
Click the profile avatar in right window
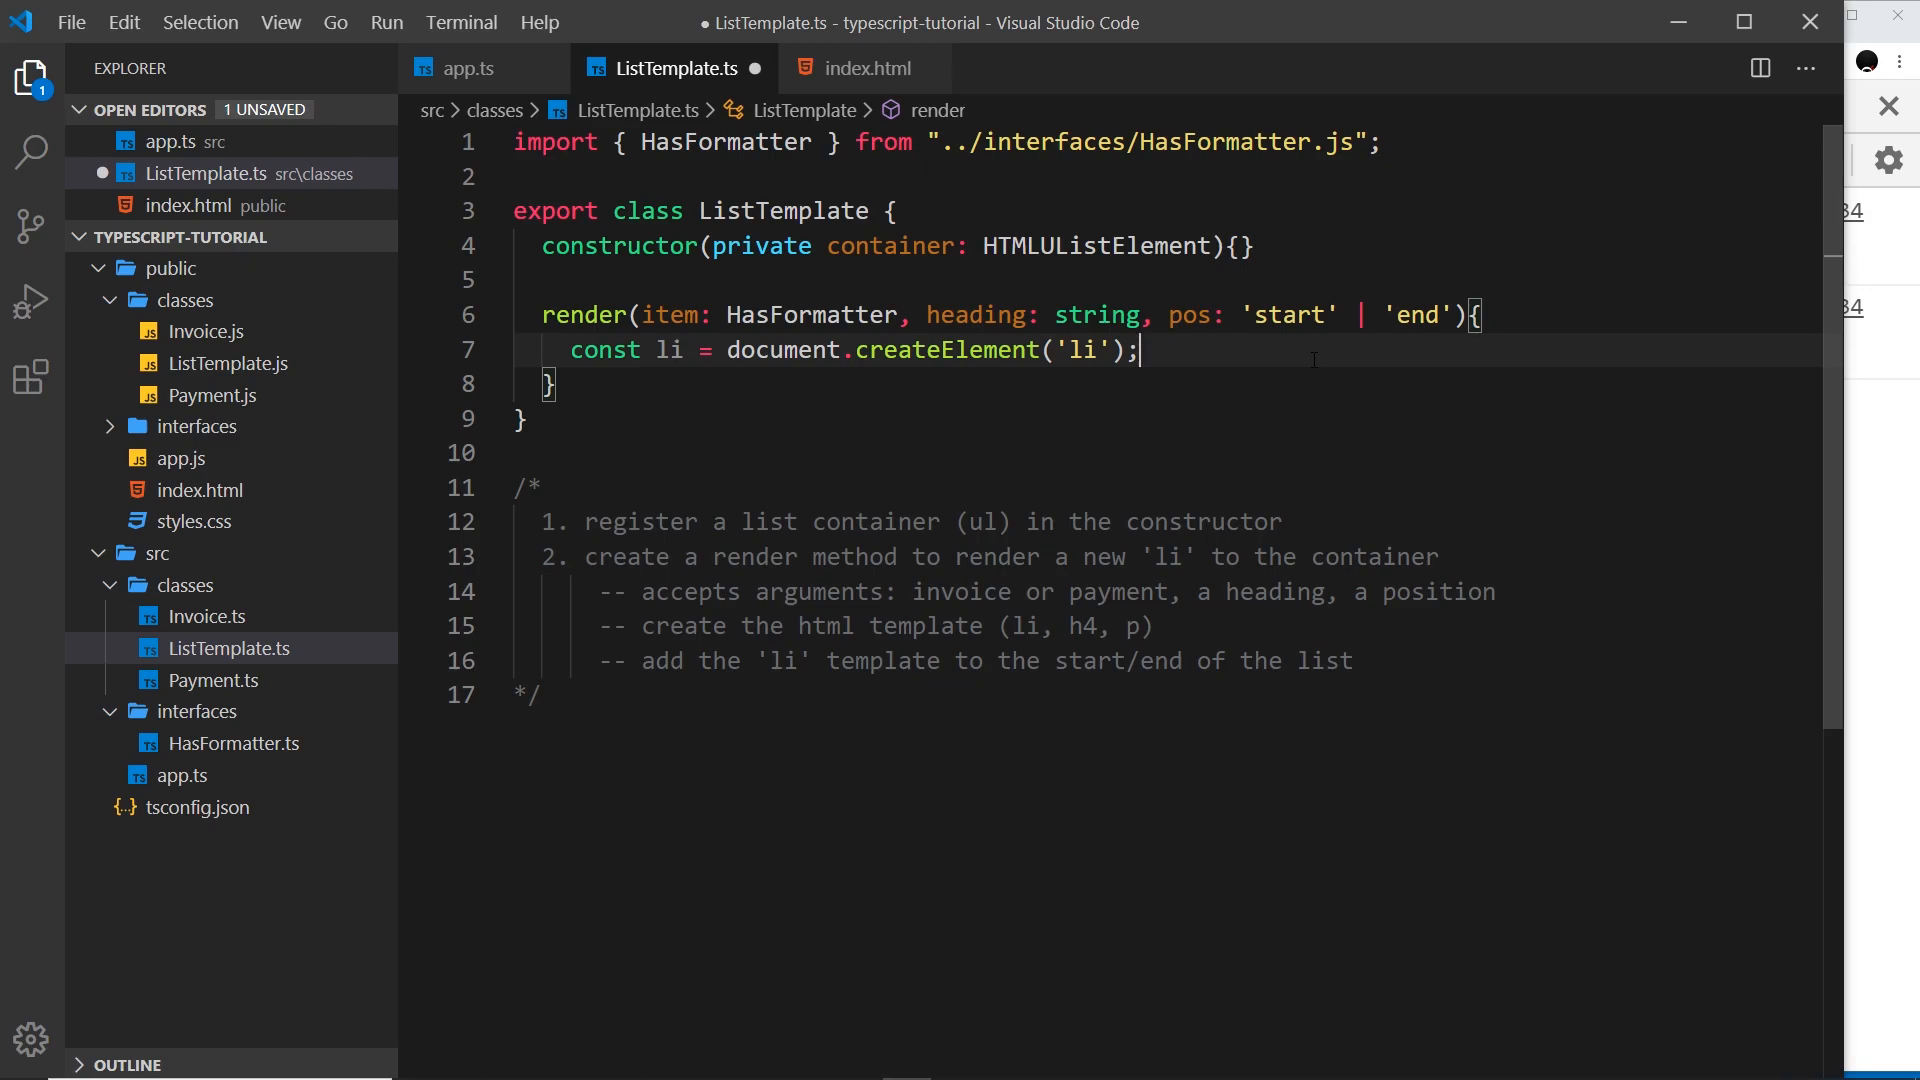(x=1867, y=62)
